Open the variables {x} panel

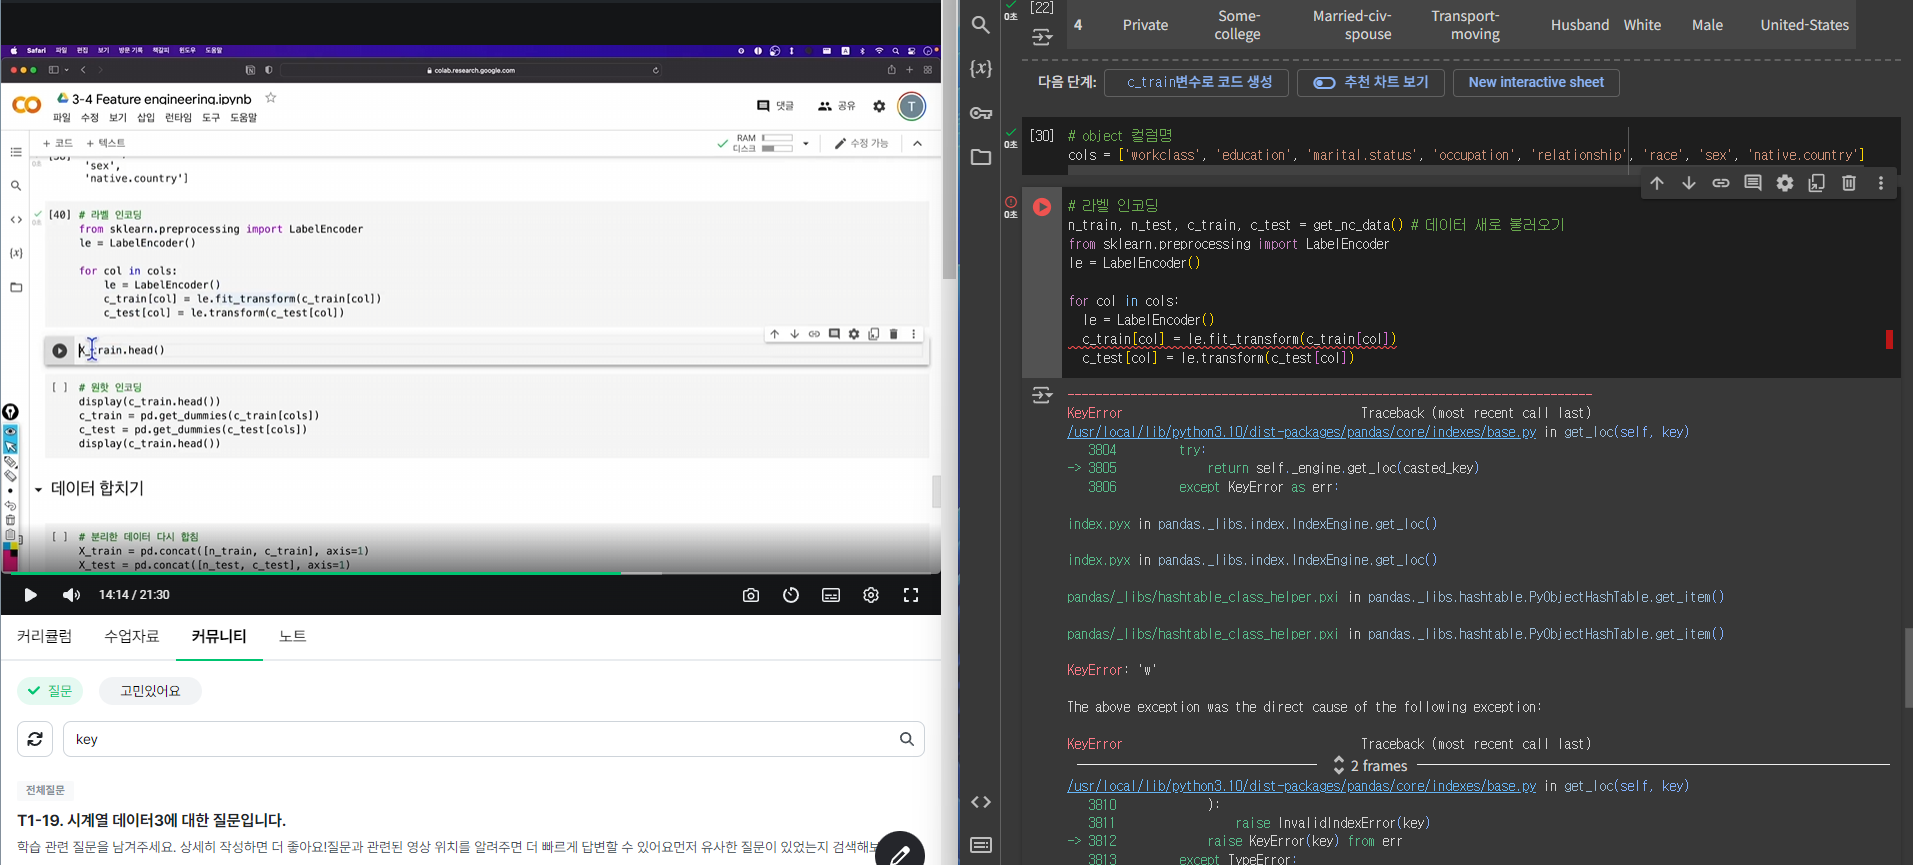tap(981, 69)
